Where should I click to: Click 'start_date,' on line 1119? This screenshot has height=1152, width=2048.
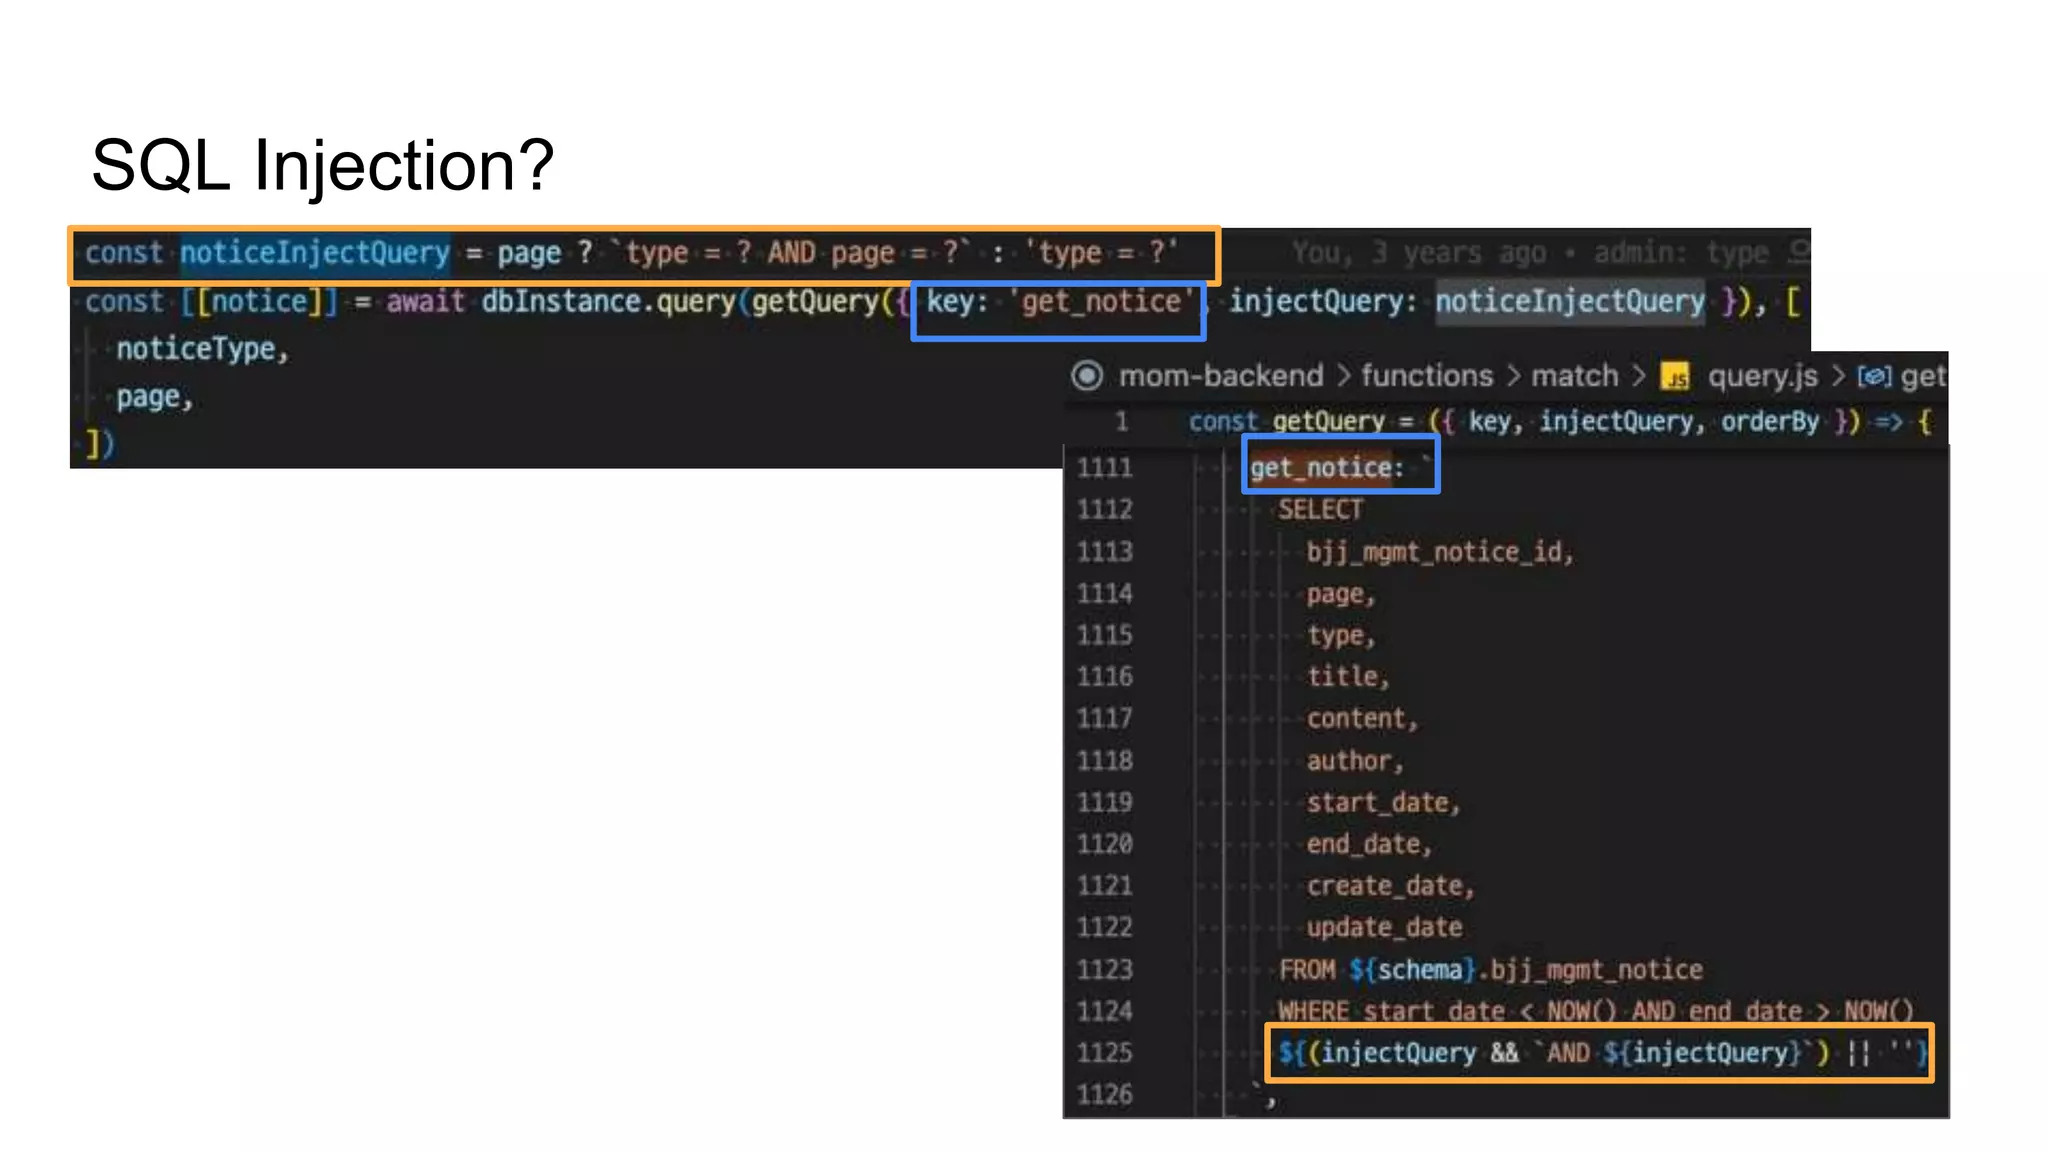click(1383, 803)
